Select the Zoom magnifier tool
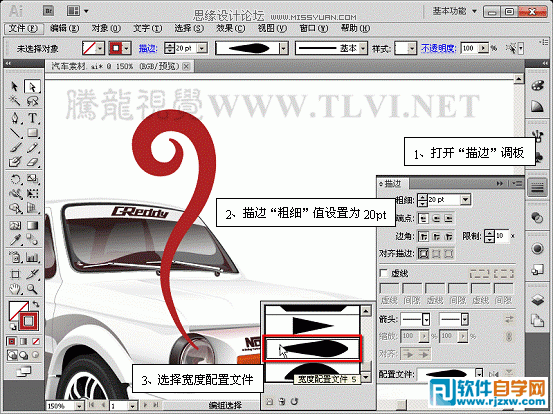 coord(32,290)
